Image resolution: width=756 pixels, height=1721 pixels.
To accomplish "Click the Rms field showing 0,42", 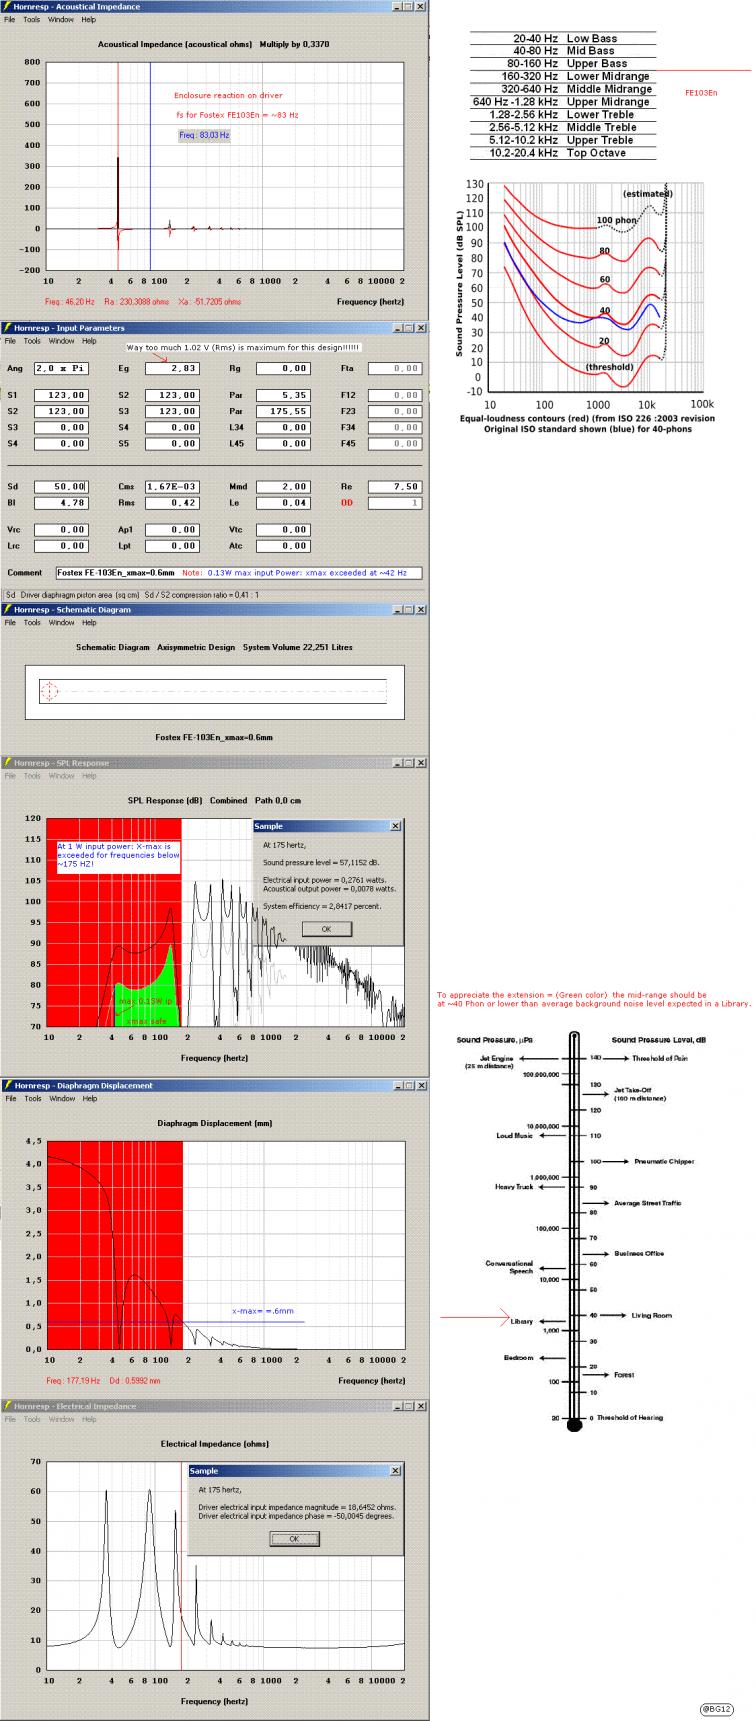I will pos(172,502).
